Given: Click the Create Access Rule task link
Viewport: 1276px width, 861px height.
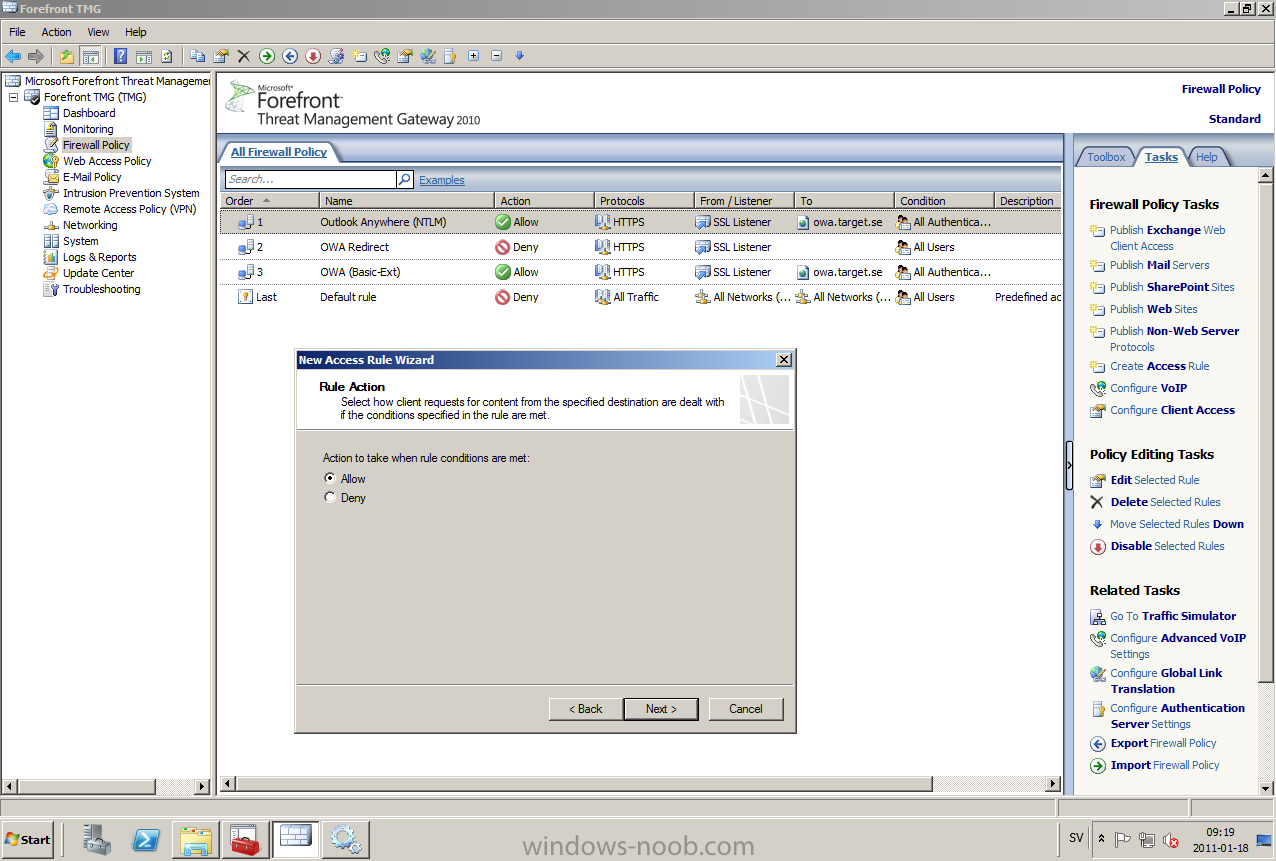Looking at the screenshot, I should 1159,366.
